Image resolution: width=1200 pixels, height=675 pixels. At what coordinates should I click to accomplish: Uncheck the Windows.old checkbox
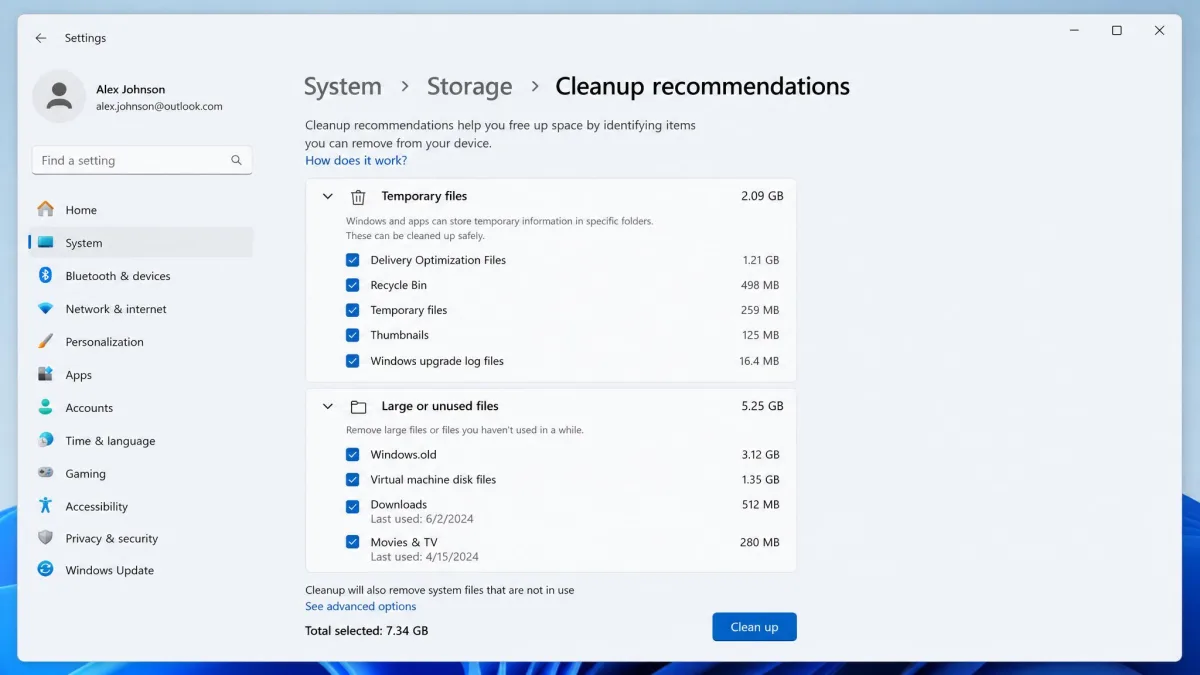coord(352,454)
